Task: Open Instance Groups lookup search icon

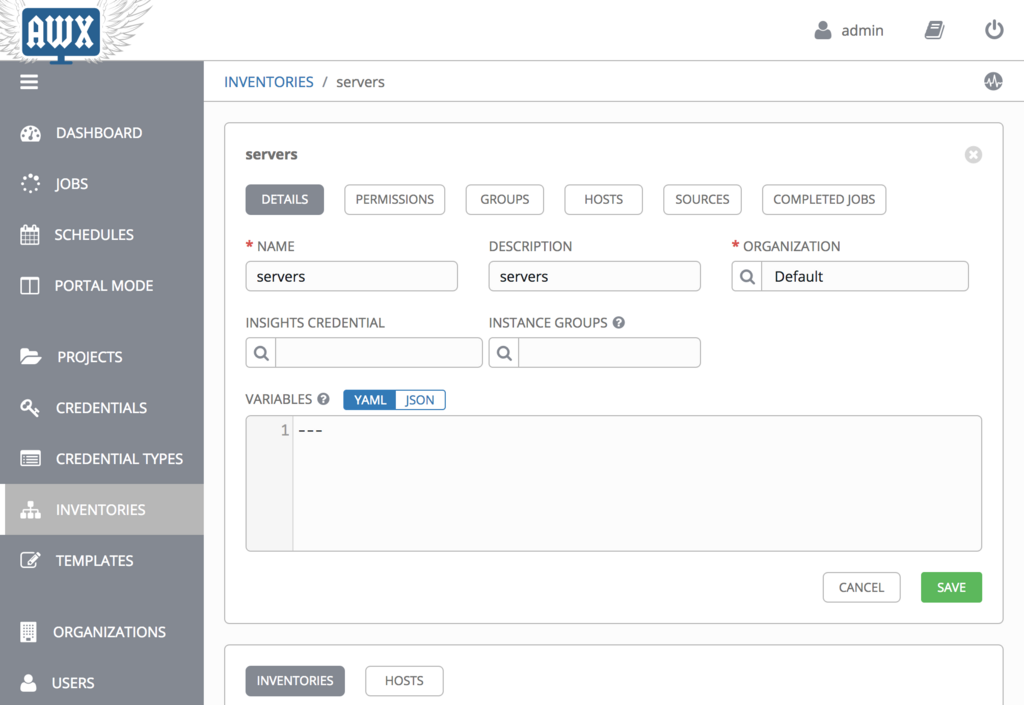Action: [504, 353]
